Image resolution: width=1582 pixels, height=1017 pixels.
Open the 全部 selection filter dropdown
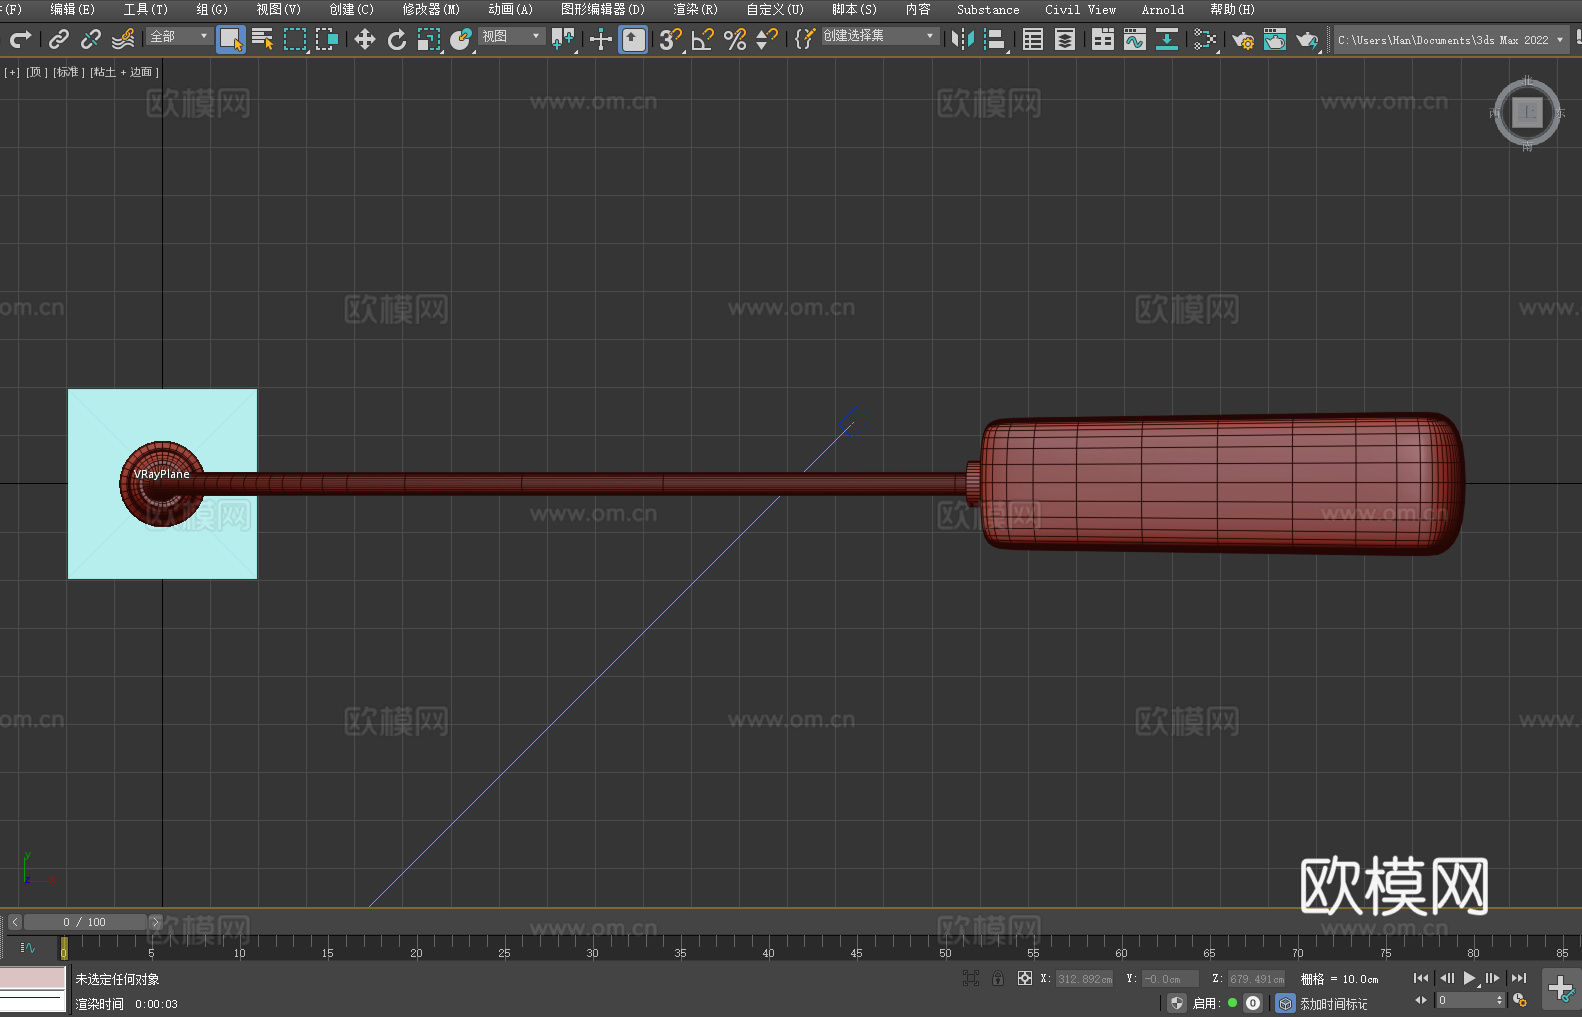[x=180, y=36]
